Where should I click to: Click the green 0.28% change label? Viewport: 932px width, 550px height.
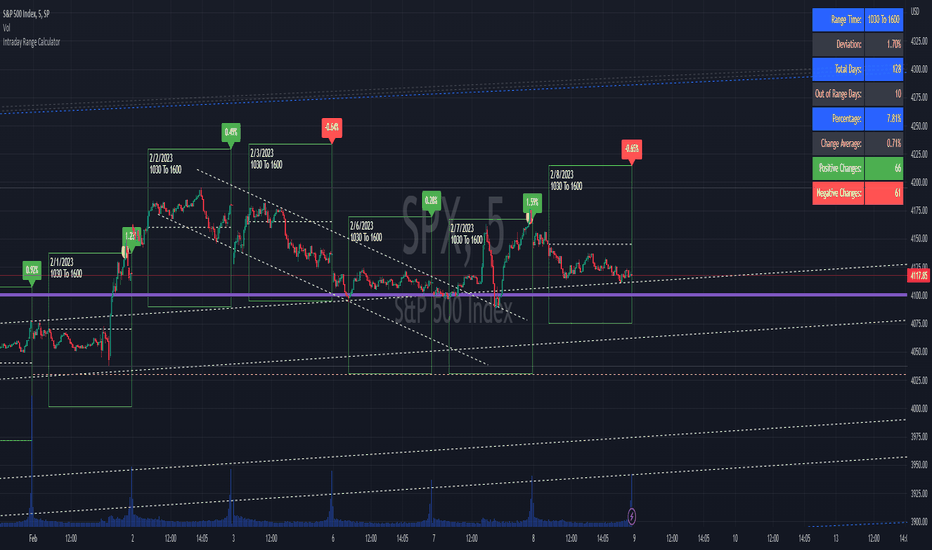point(431,200)
